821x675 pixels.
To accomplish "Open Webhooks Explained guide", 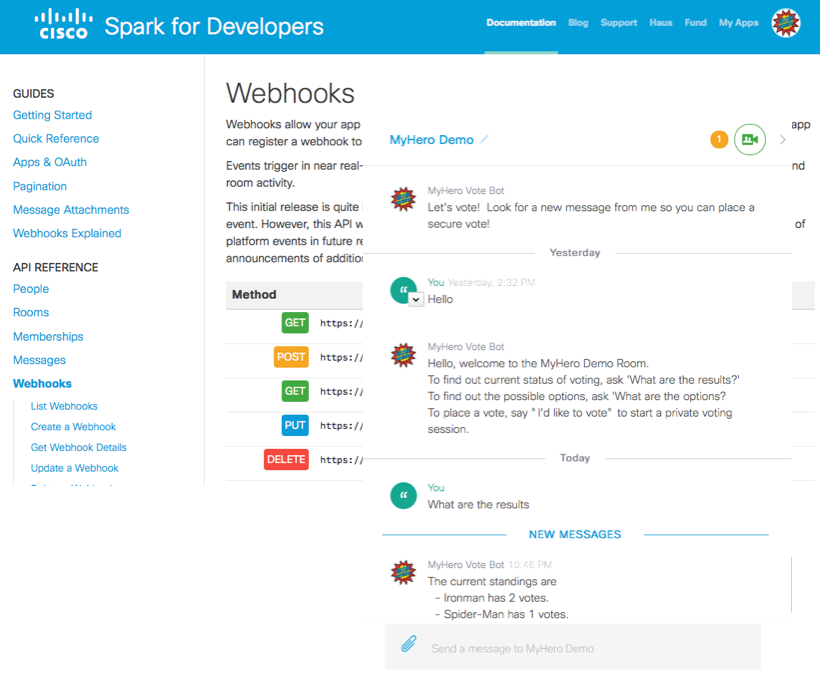I will tap(67, 234).
